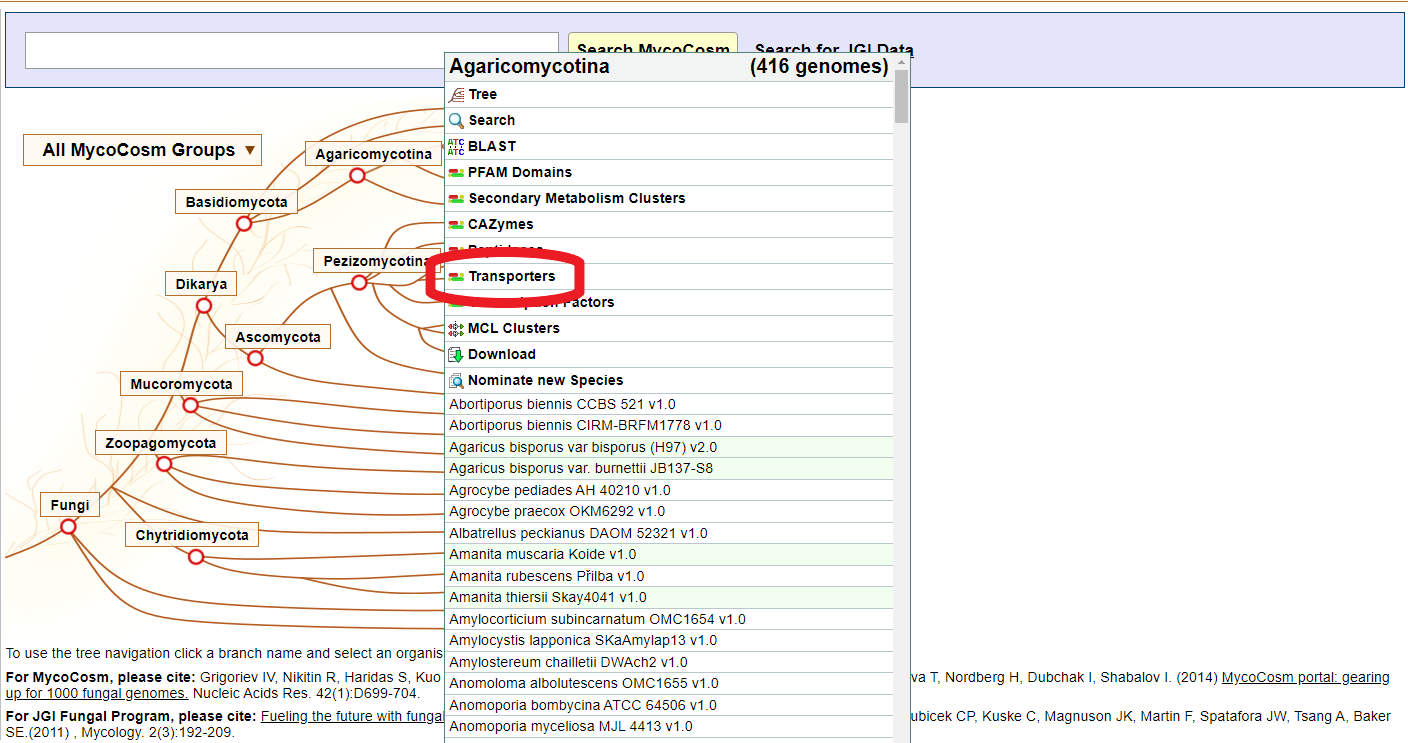Open Agrocybe praecox OKM6292 v1.0
1408x743 pixels.
[669, 511]
